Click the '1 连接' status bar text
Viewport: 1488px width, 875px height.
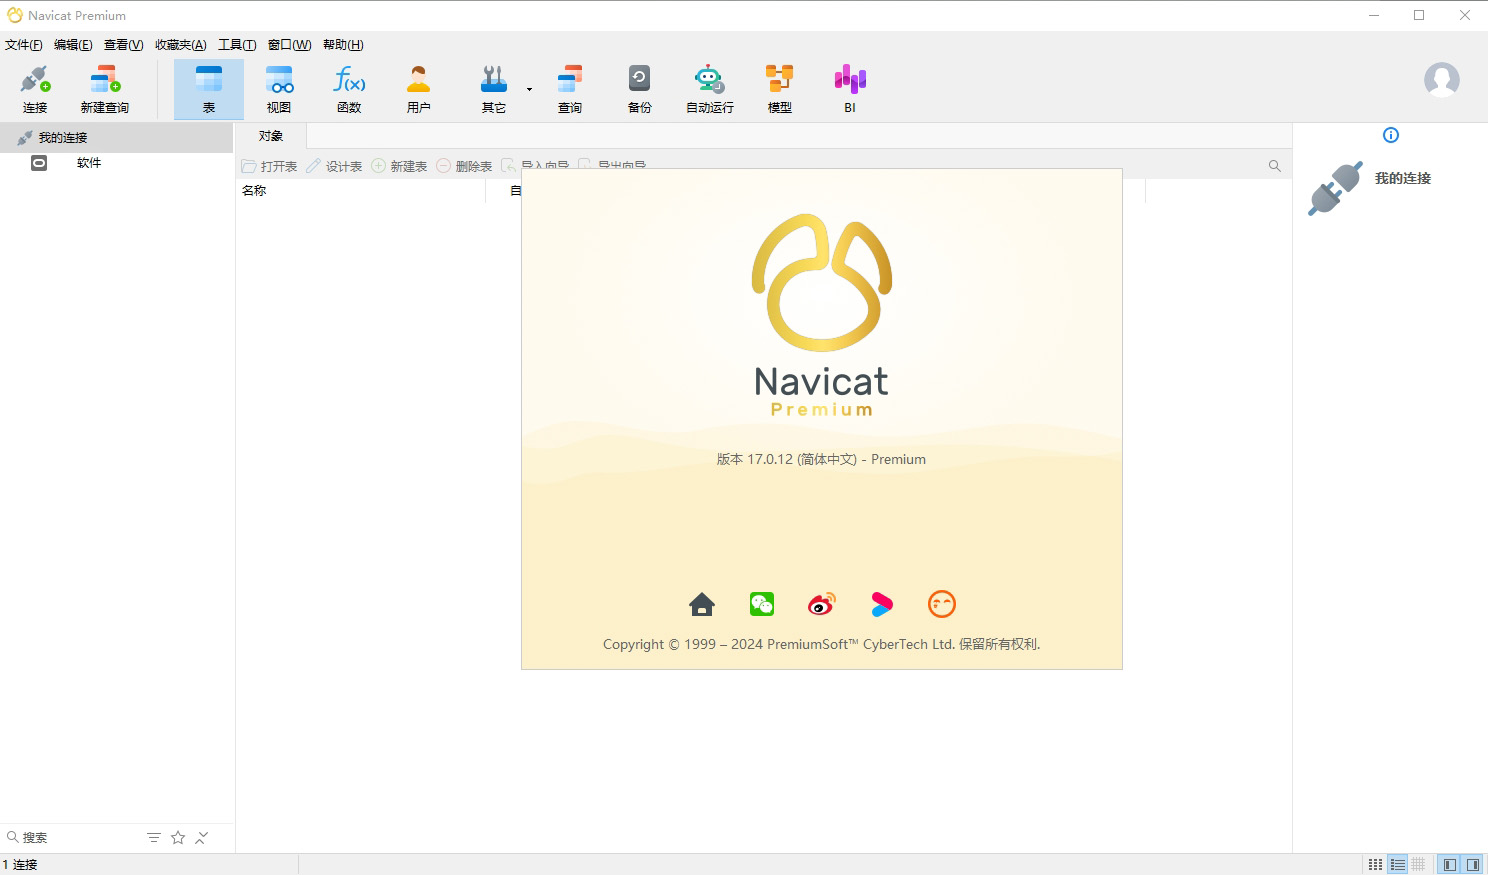pyautogui.click(x=20, y=865)
